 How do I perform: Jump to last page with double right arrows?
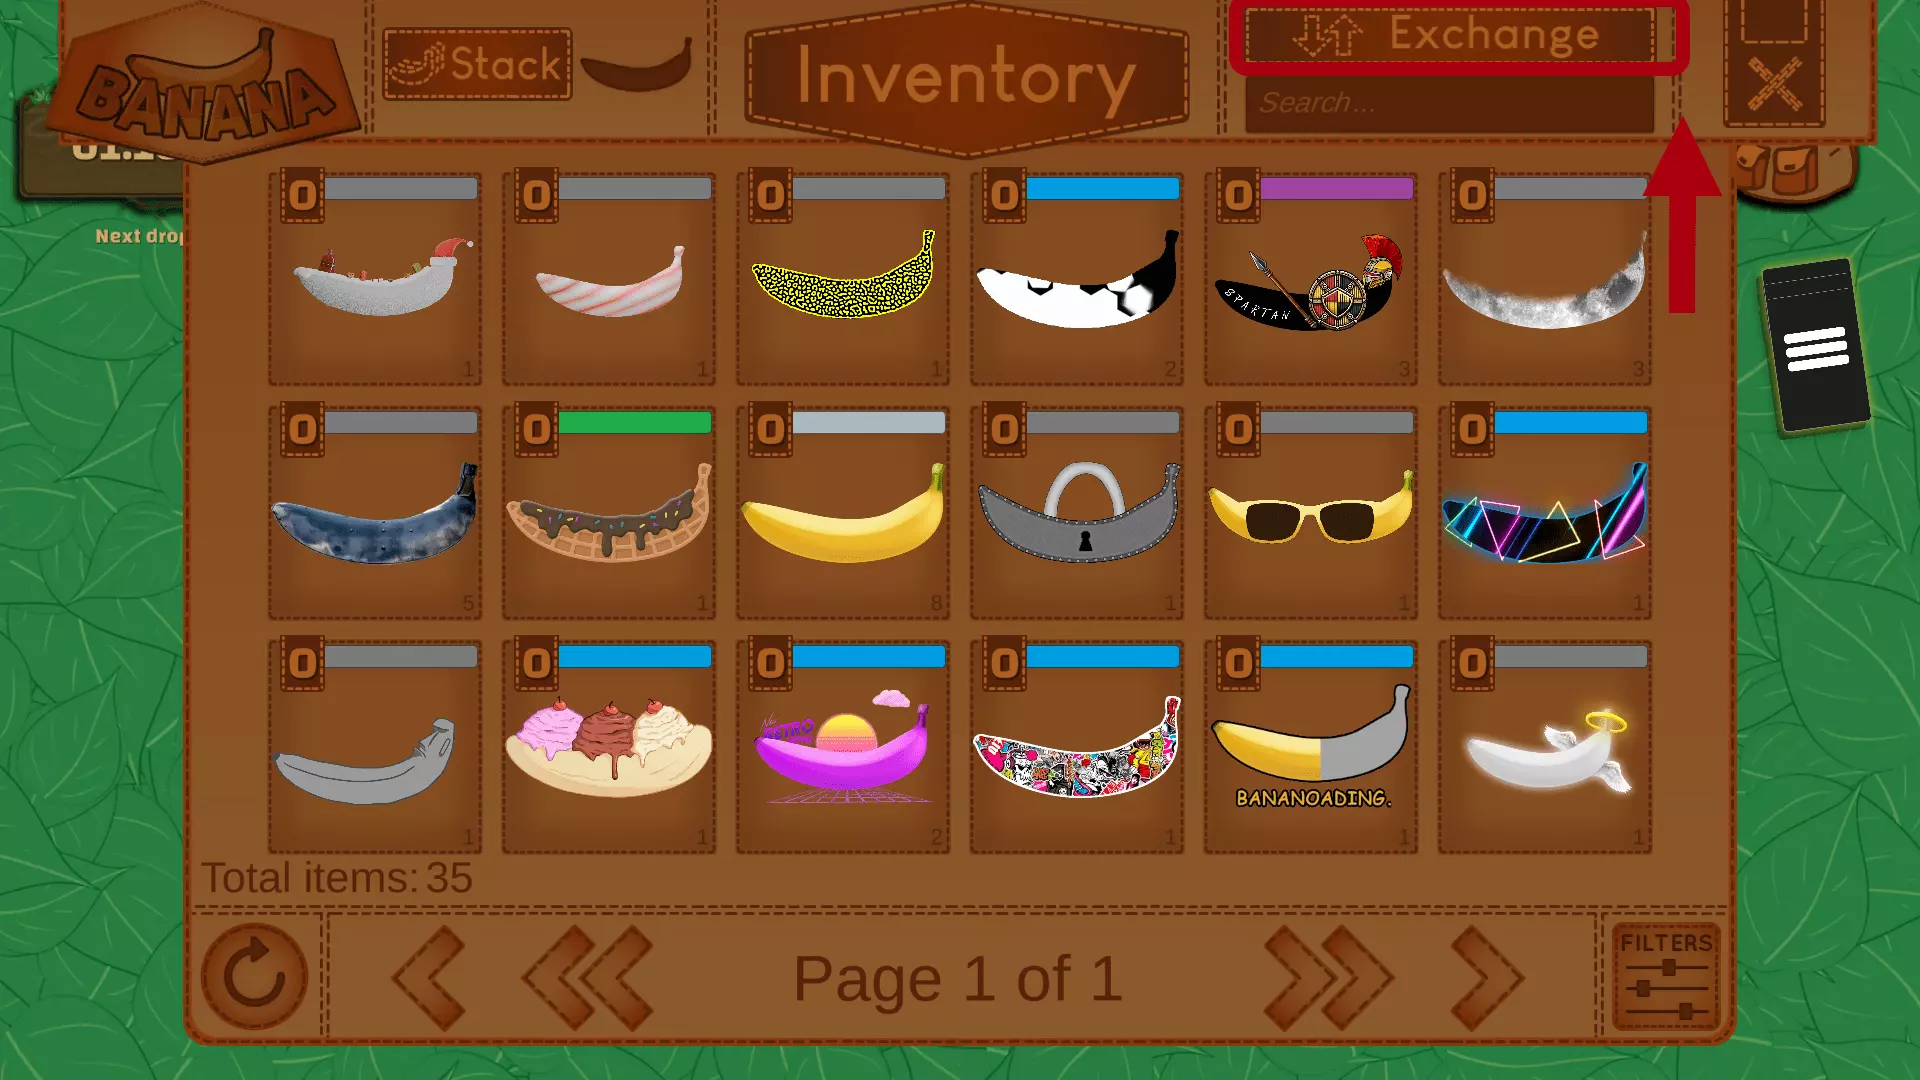[x=1328, y=977]
